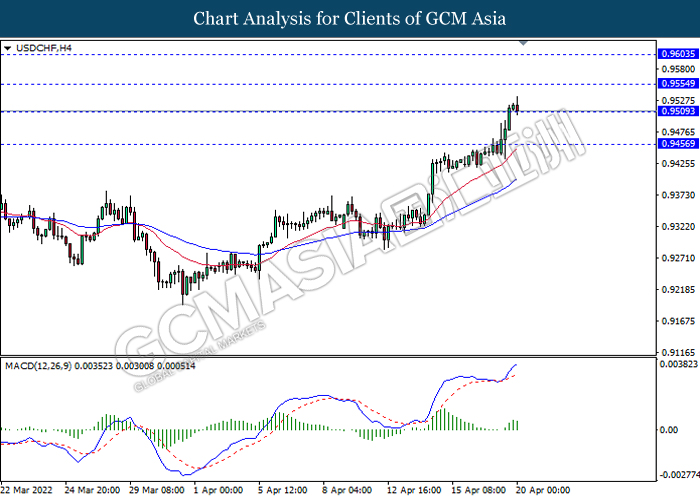Image resolution: width=700 pixels, height=500 pixels.
Task: Select the 0.96035 price level label
Action: click(x=678, y=54)
